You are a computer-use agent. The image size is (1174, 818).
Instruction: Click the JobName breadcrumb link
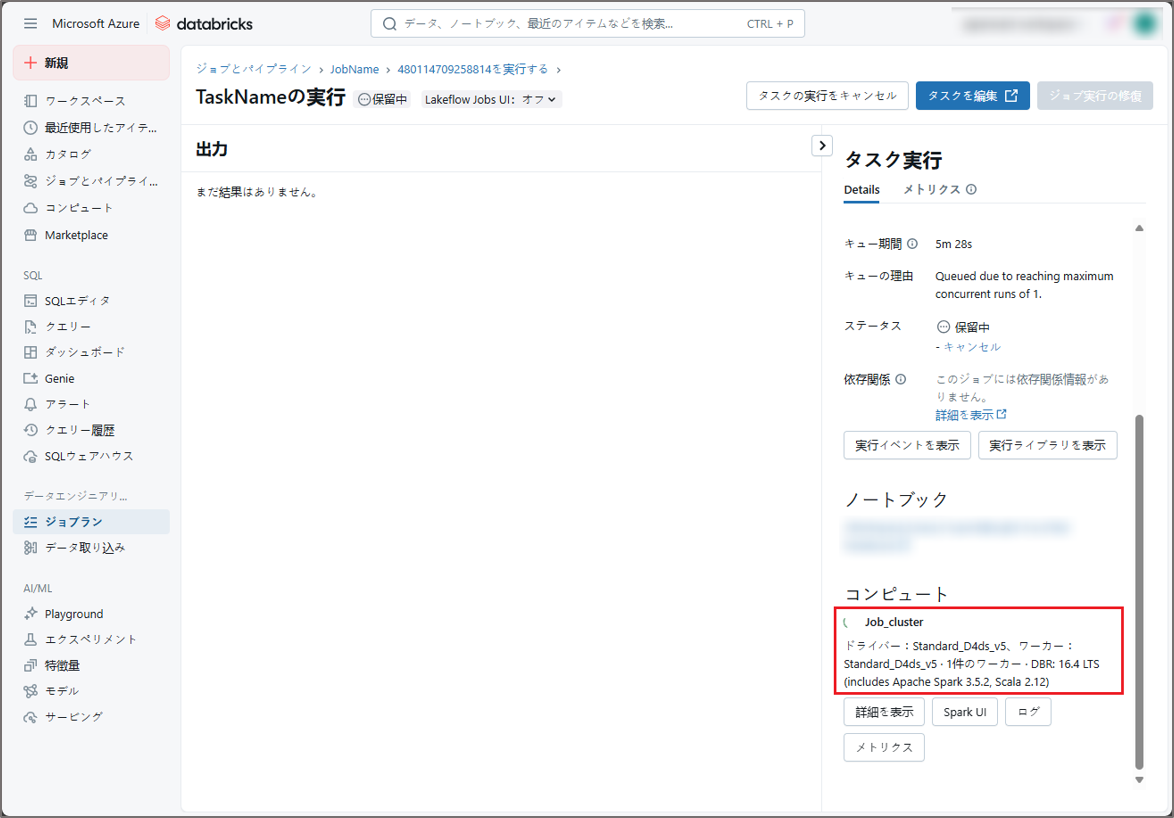[x=354, y=69]
